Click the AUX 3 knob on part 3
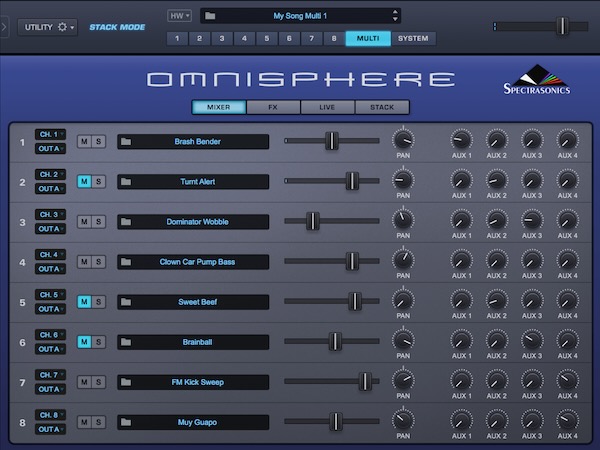 tap(532, 220)
